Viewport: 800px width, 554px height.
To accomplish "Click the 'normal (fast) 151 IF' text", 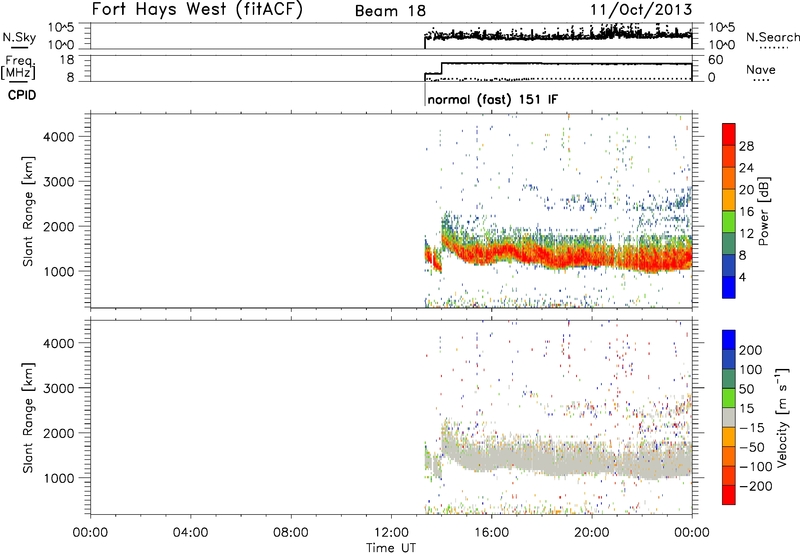I will (x=492, y=99).
